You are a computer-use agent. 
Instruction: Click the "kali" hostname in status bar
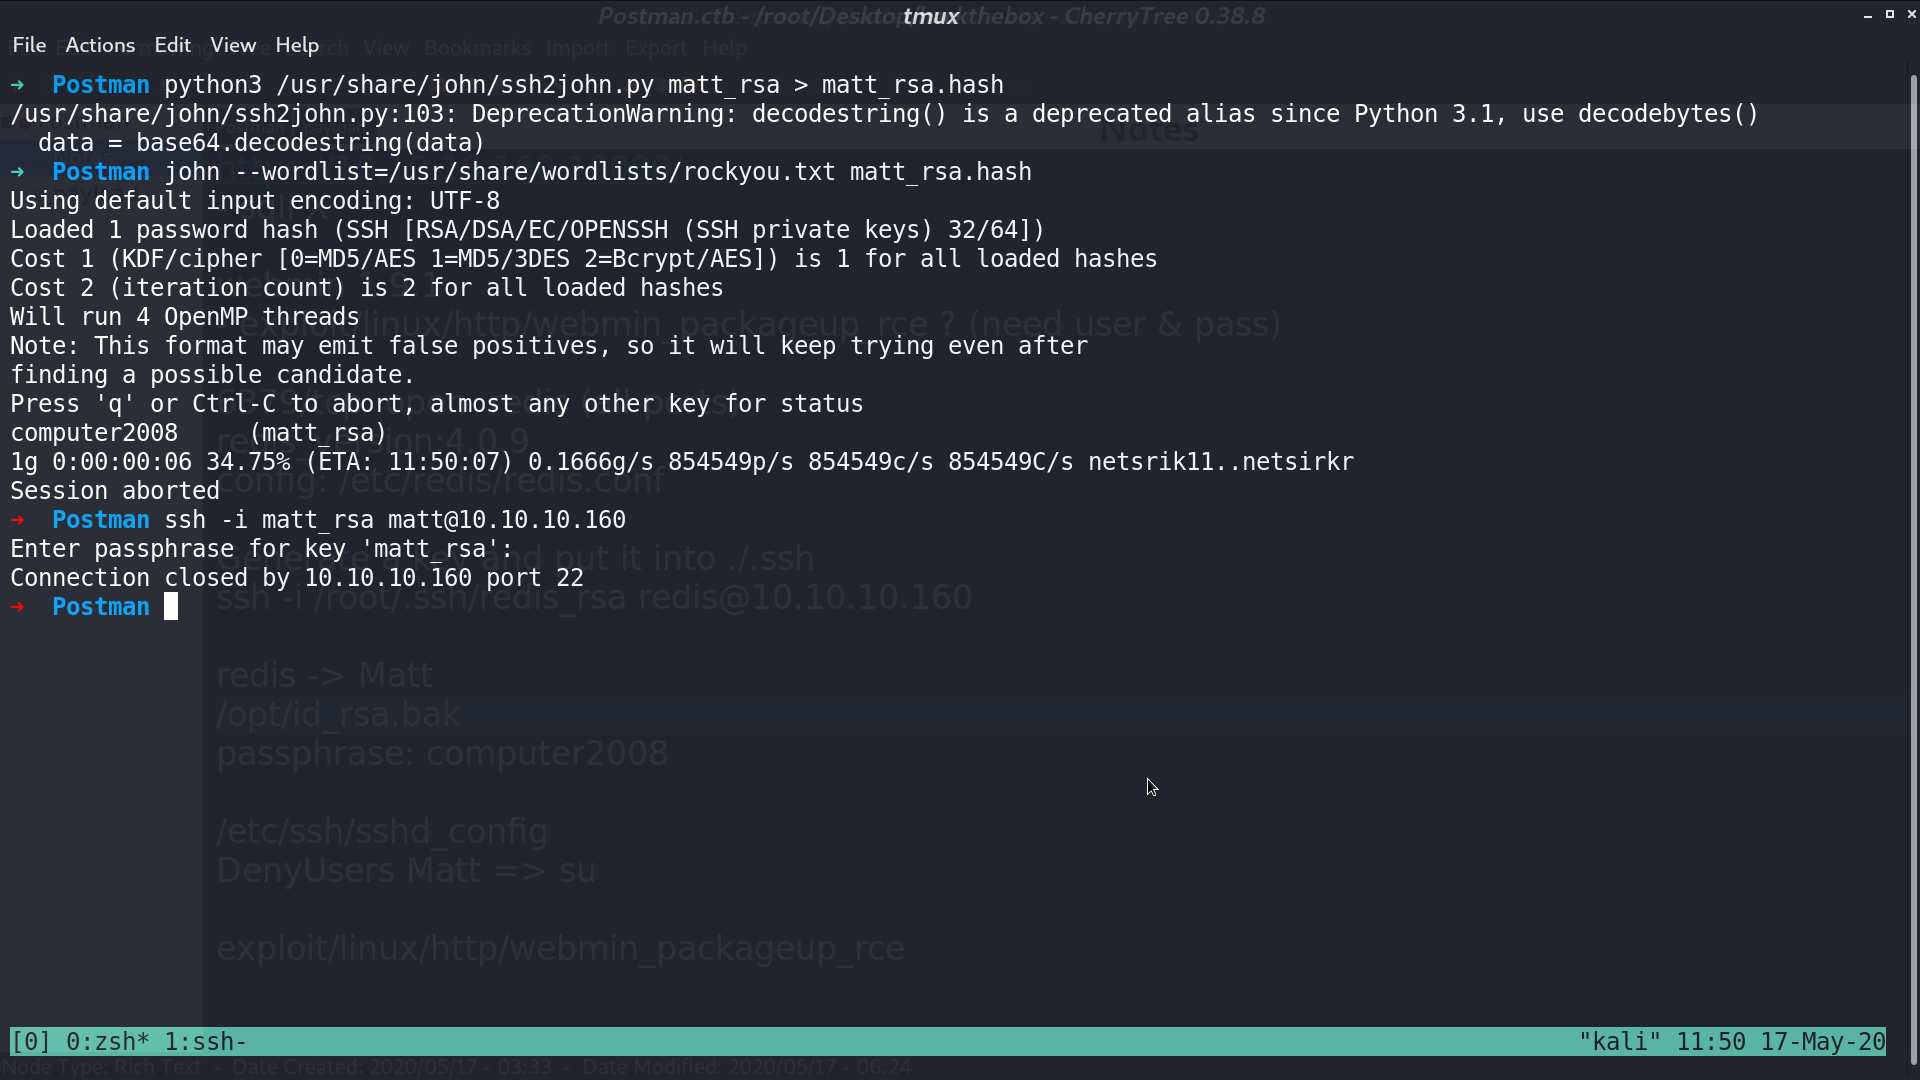point(1620,1041)
